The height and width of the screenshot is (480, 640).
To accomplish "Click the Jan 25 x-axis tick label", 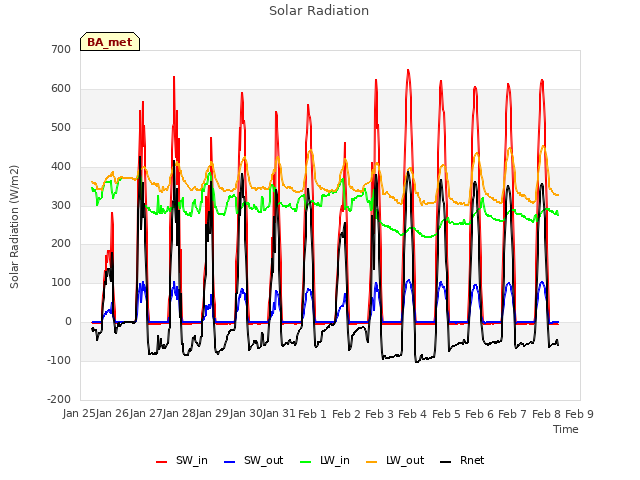I will click(x=79, y=414).
